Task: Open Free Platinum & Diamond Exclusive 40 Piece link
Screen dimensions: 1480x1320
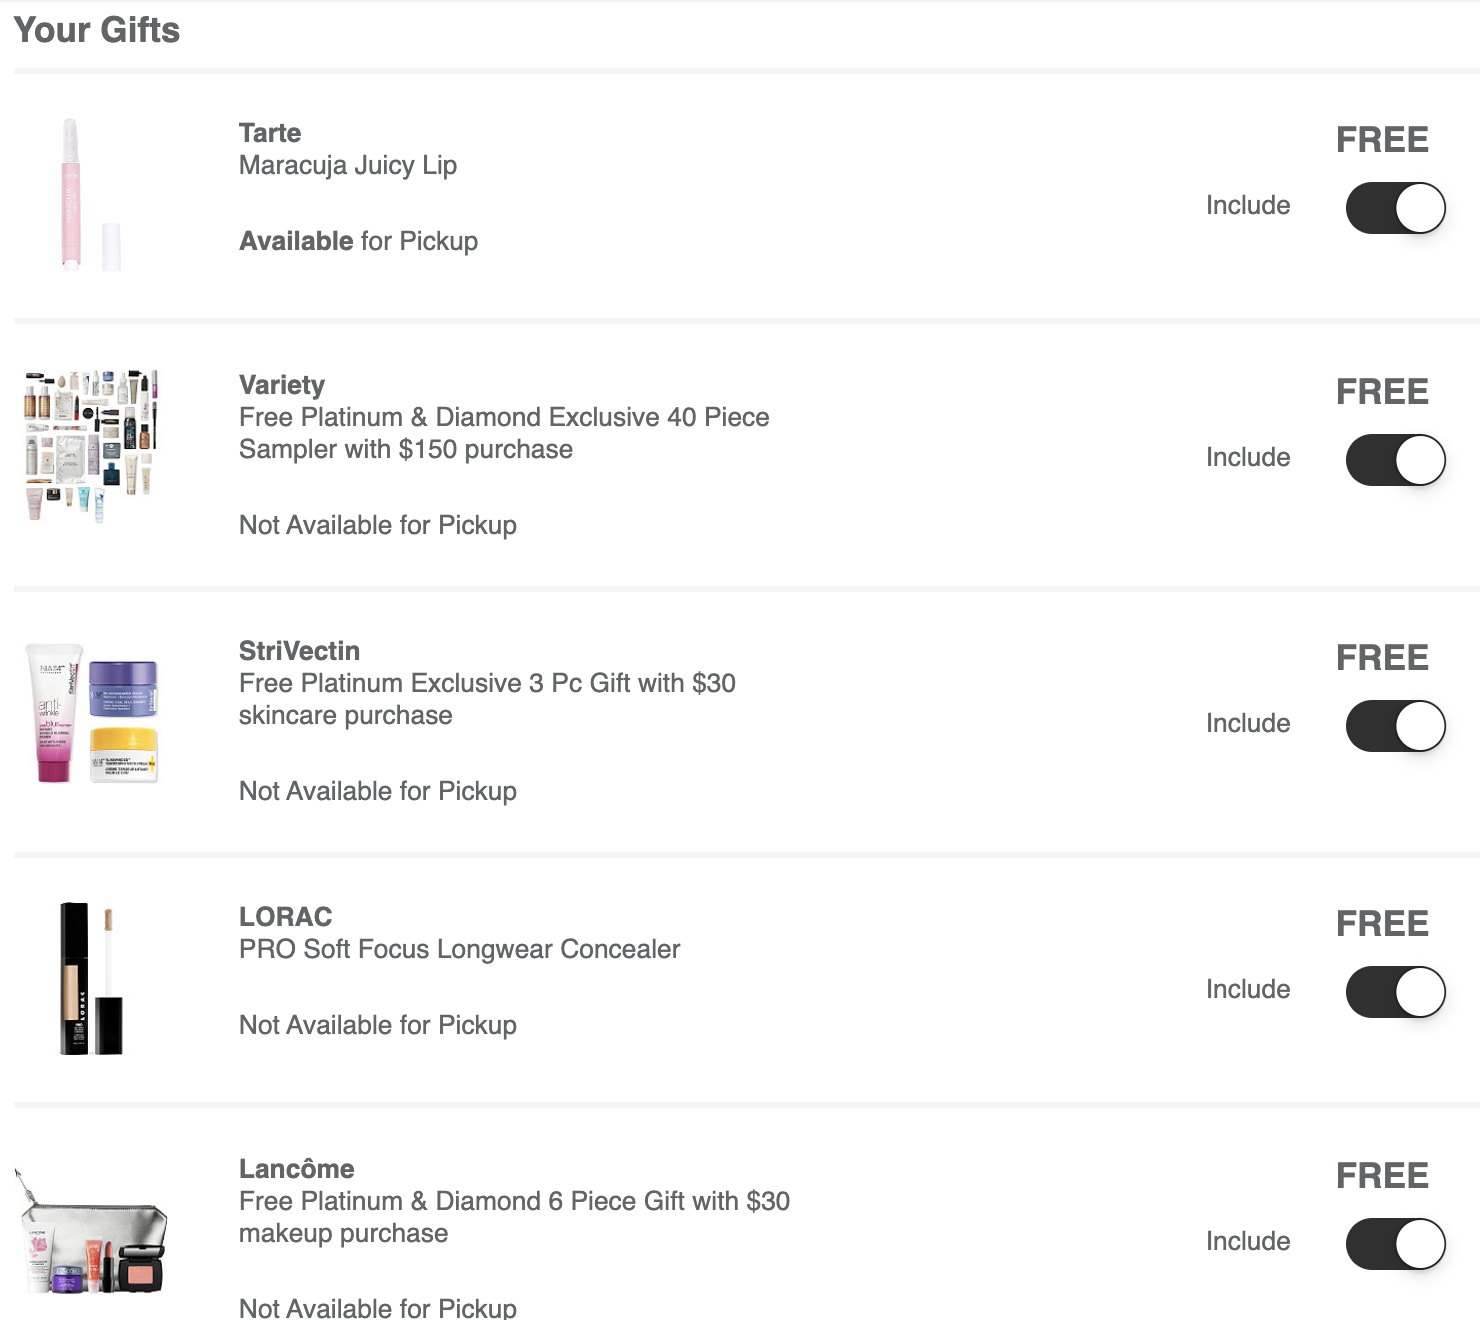Action: tap(504, 433)
